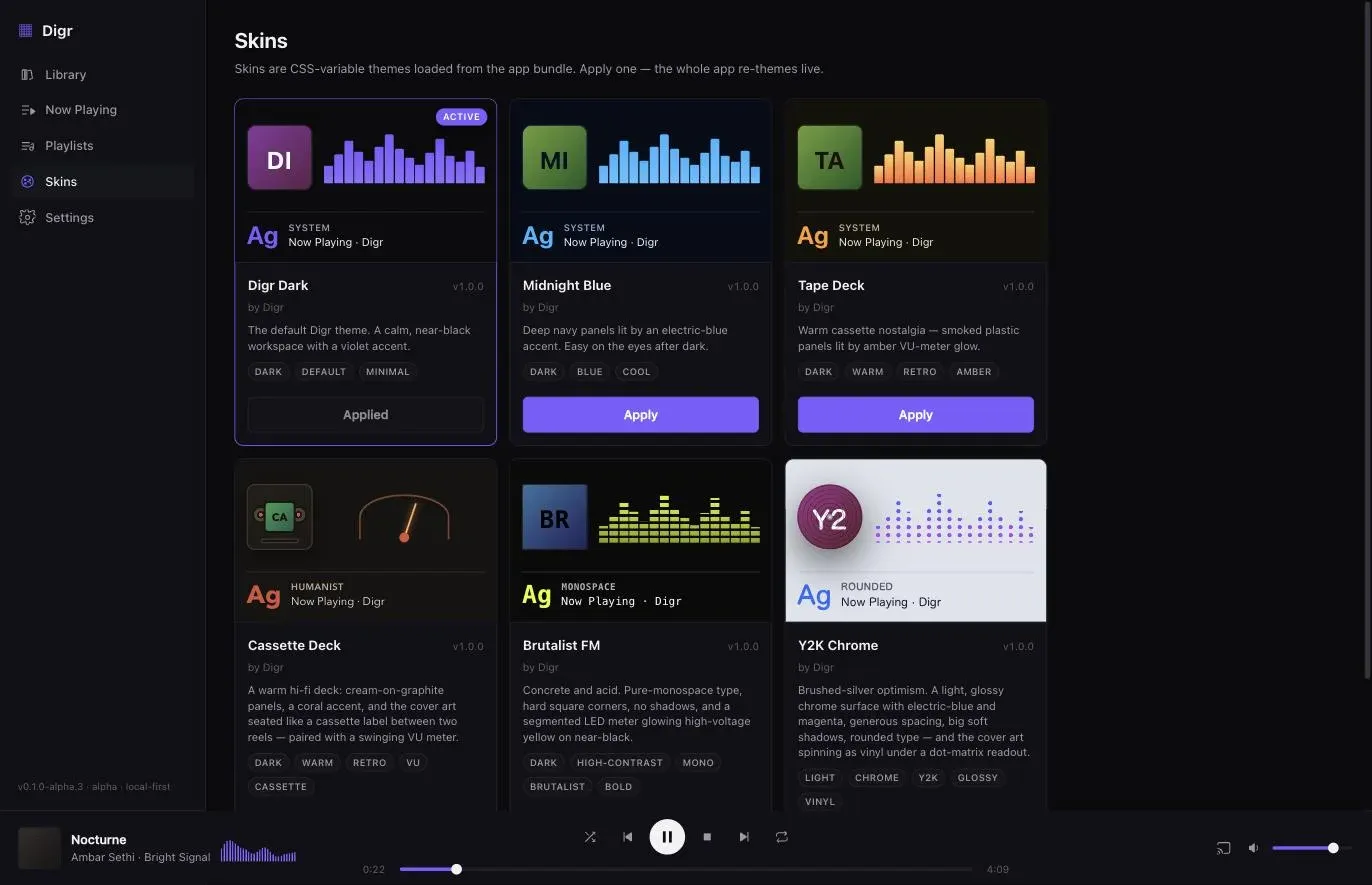Seek on the track progress bar
Screen dimensions: 1372x885
click(685, 869)
